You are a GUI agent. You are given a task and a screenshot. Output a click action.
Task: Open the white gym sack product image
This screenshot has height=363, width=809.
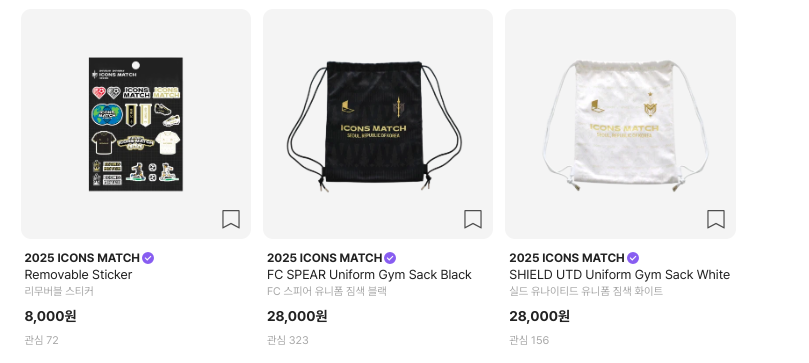point(620,124)
